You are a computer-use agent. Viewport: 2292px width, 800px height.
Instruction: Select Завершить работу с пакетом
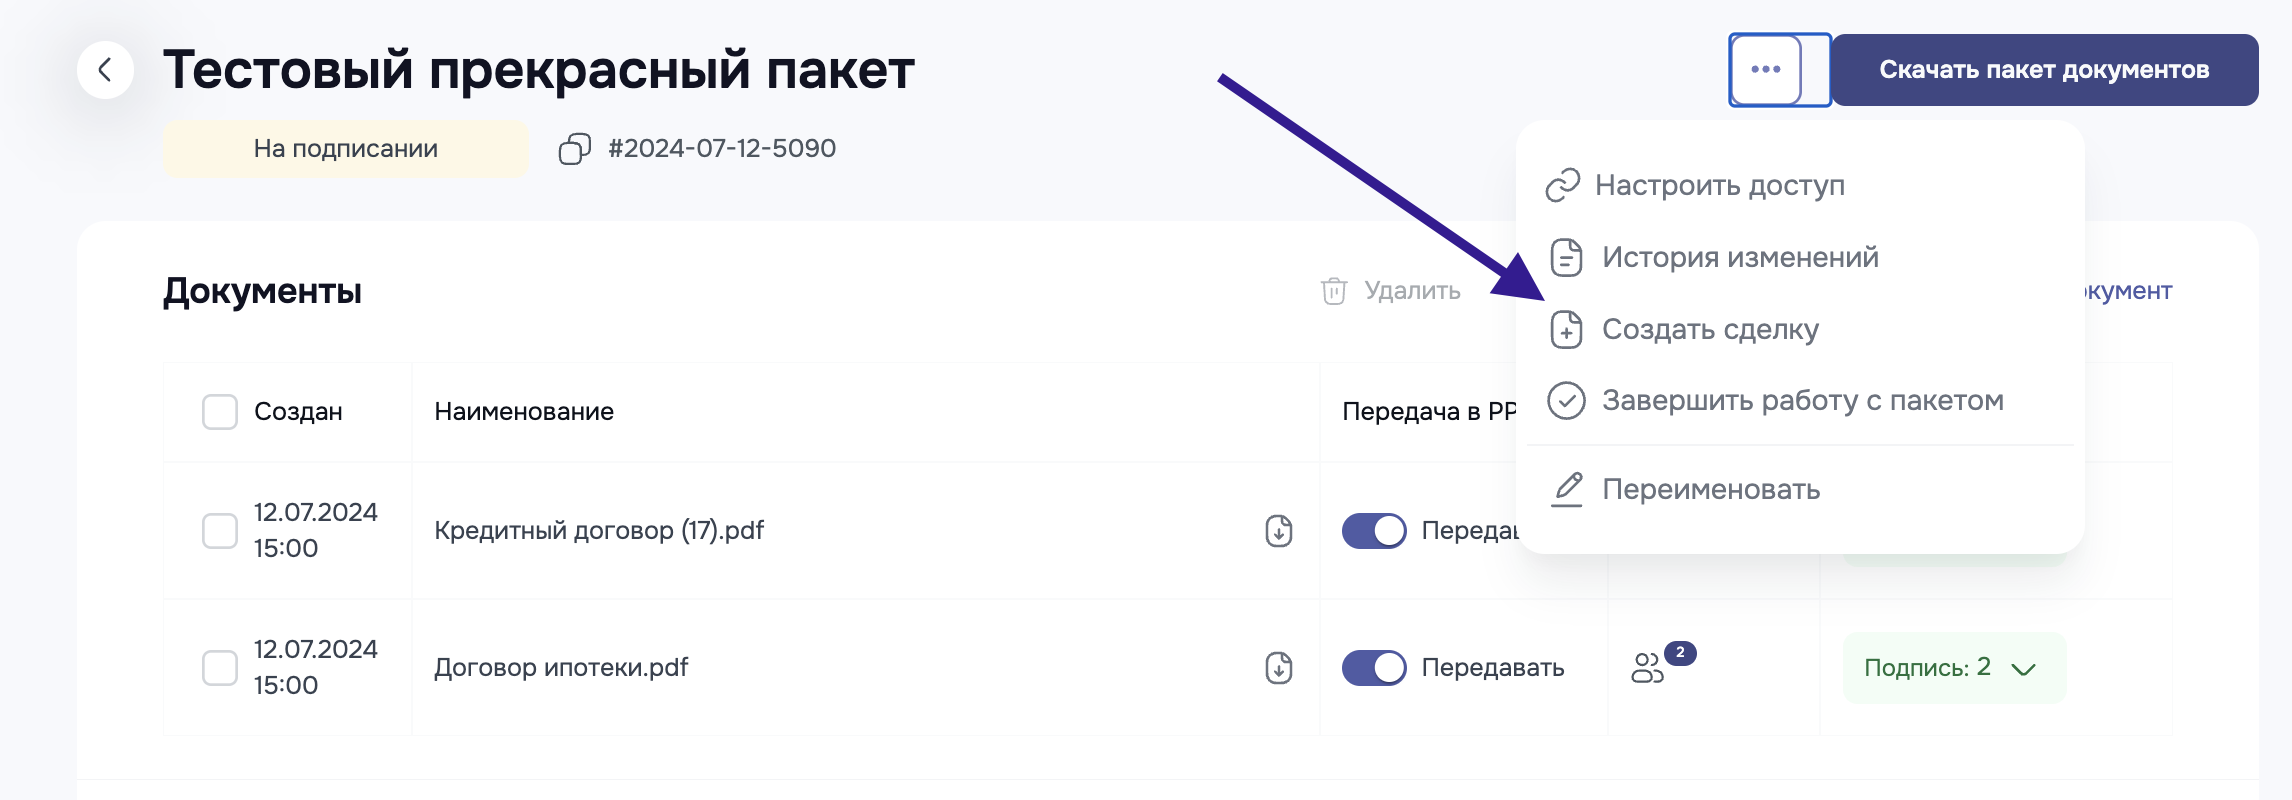point(1801,401)
